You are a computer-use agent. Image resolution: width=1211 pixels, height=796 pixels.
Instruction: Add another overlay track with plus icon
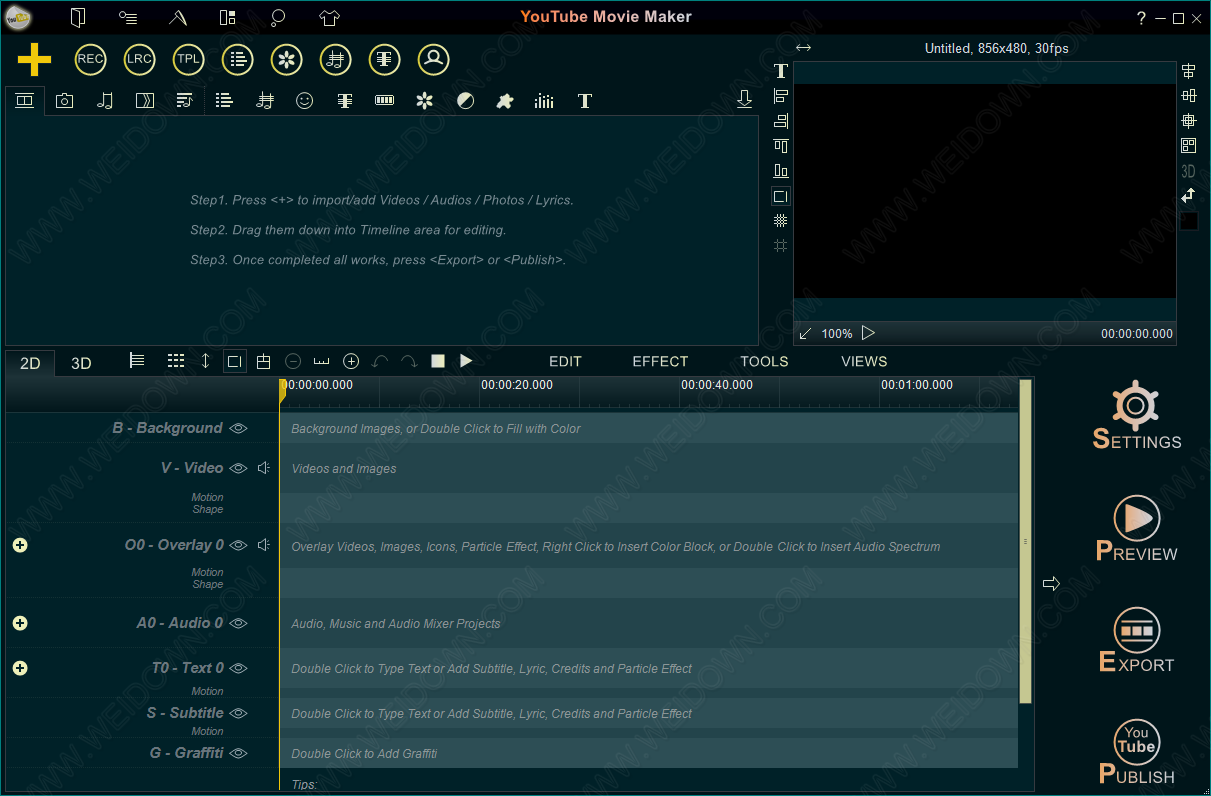tap(20, 545)
